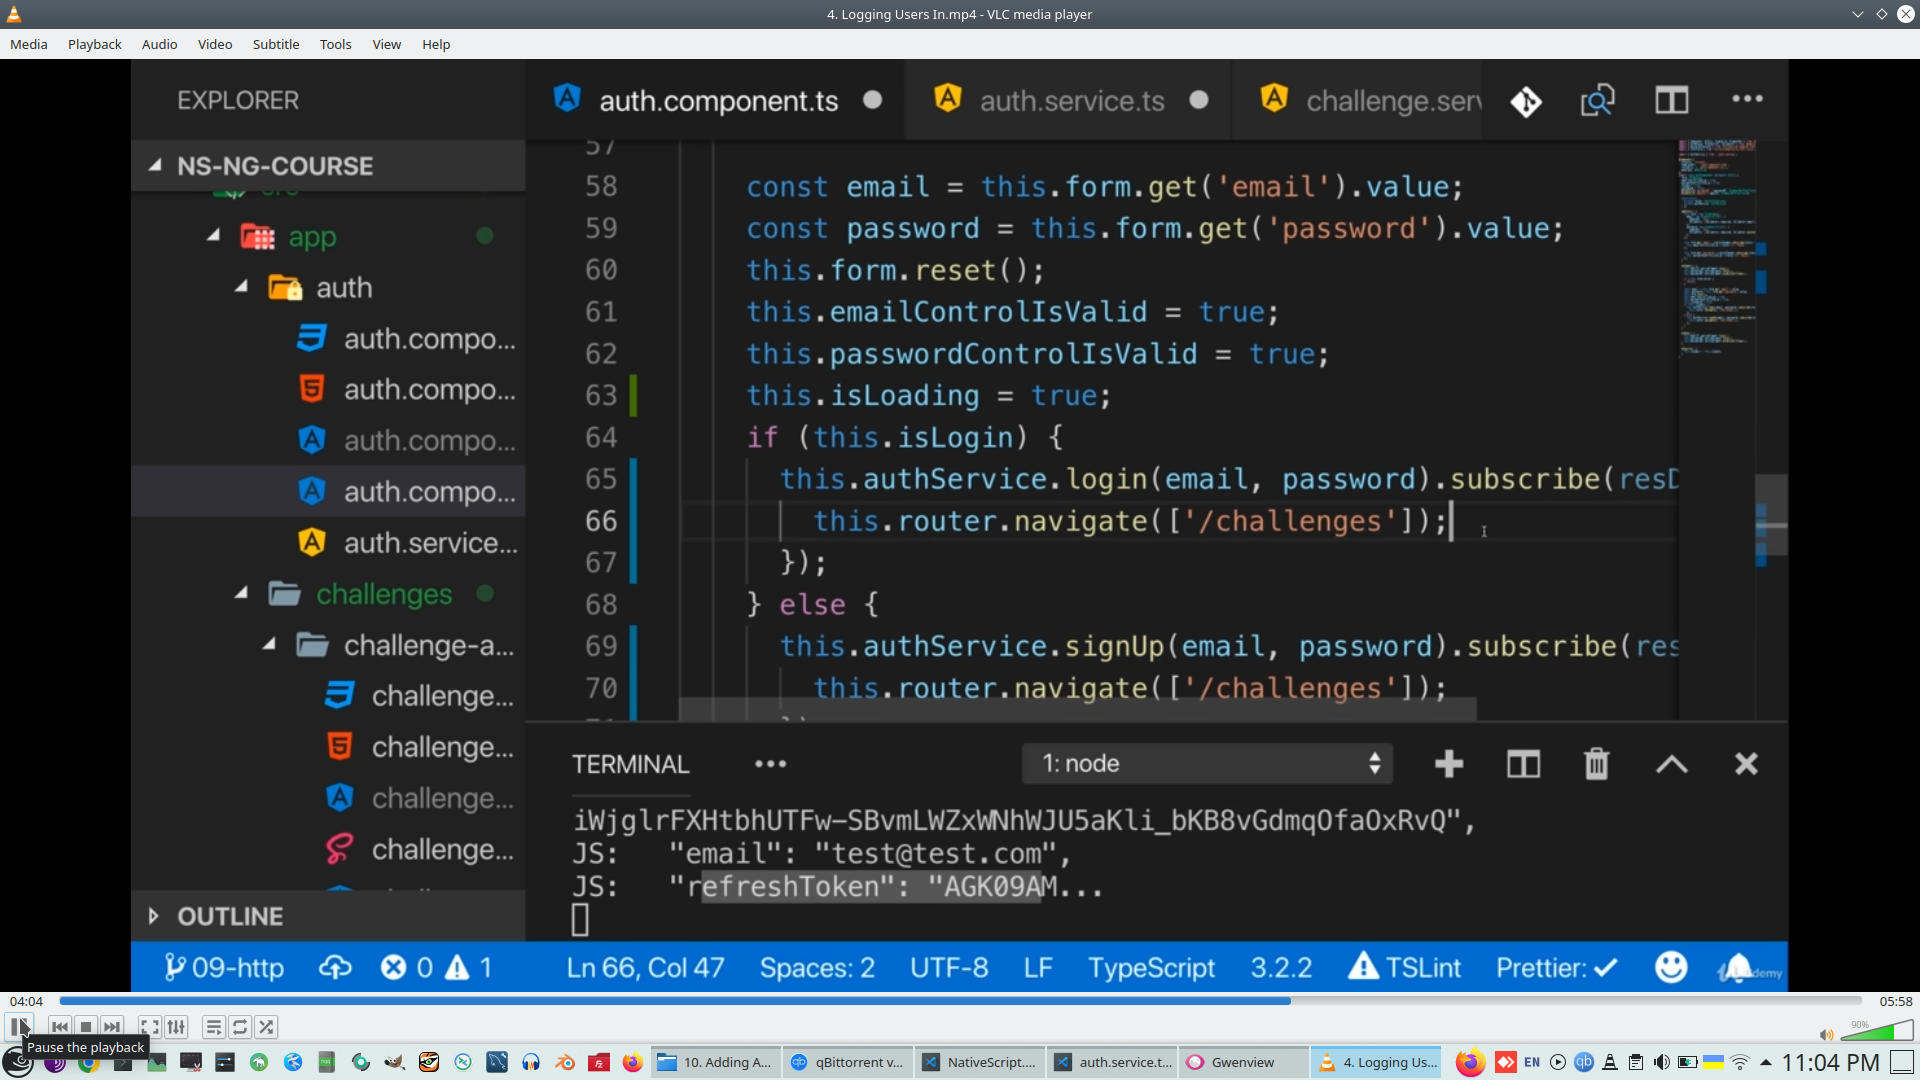Viewport: 1920px width, 1080px height.
Task: Open the Media menu
Action: pyautogui.click(x=28, y=44)
